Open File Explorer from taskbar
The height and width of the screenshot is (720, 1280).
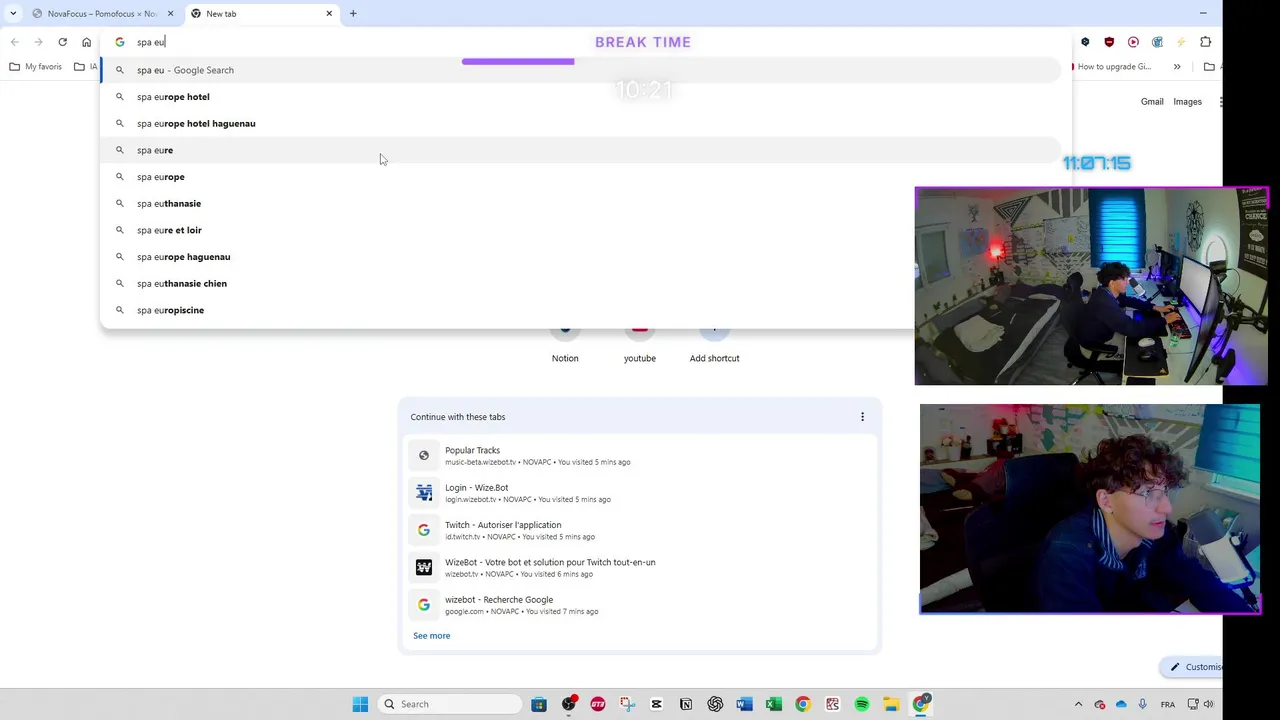(891, 704)
